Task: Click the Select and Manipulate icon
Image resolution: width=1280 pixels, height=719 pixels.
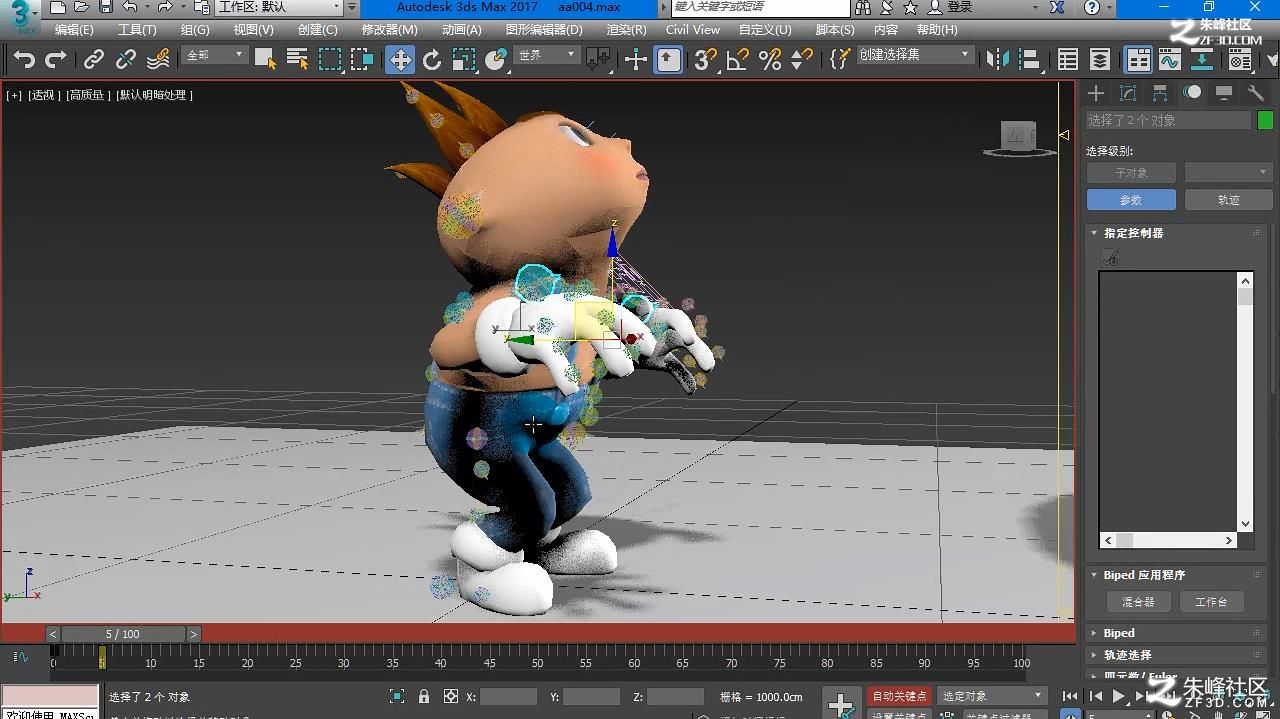Action: (636, 60)
